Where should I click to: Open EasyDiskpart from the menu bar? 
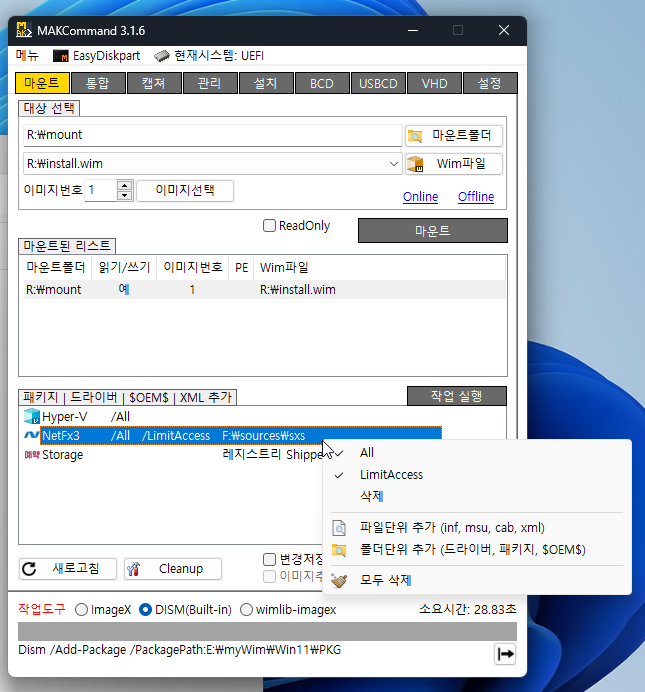point(96,56)
